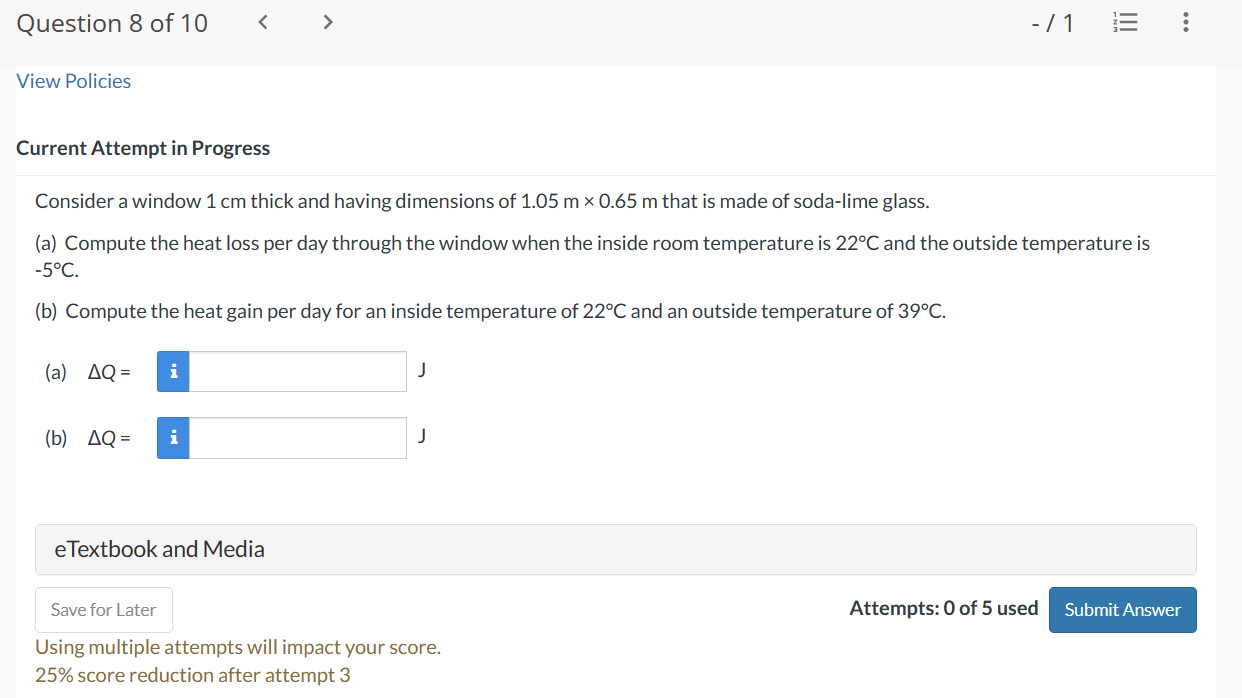Click the info icon for part (b)
The width and height of the screenshot is (1242, 698).
pos(174,438)
